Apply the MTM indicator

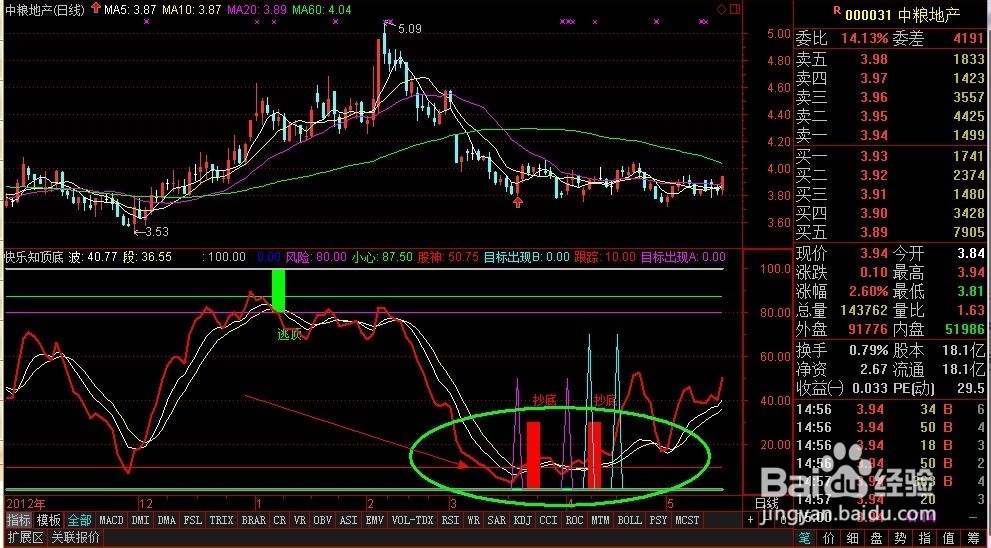(600, 520)
